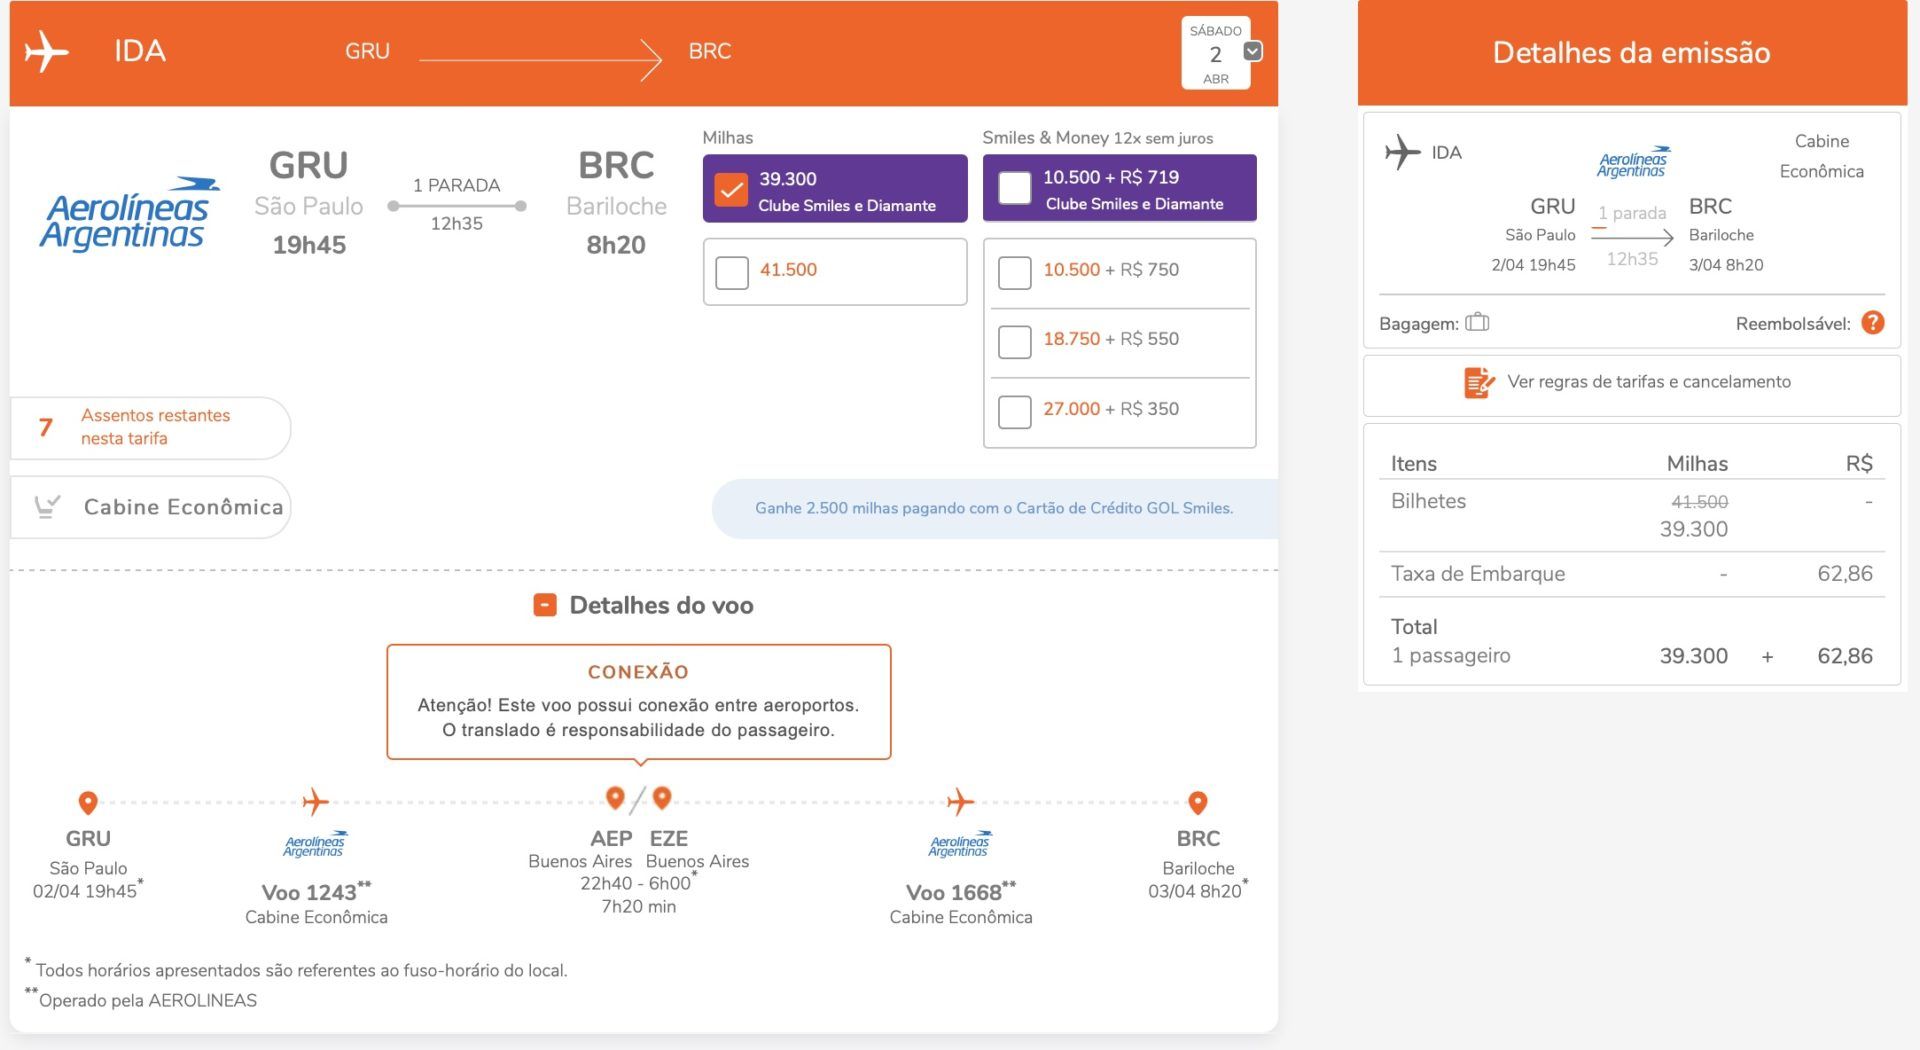The width and height of the screenshot is (1920, 1050).
Task: Click the EZE airport location pin
Action: pos(662,797)
